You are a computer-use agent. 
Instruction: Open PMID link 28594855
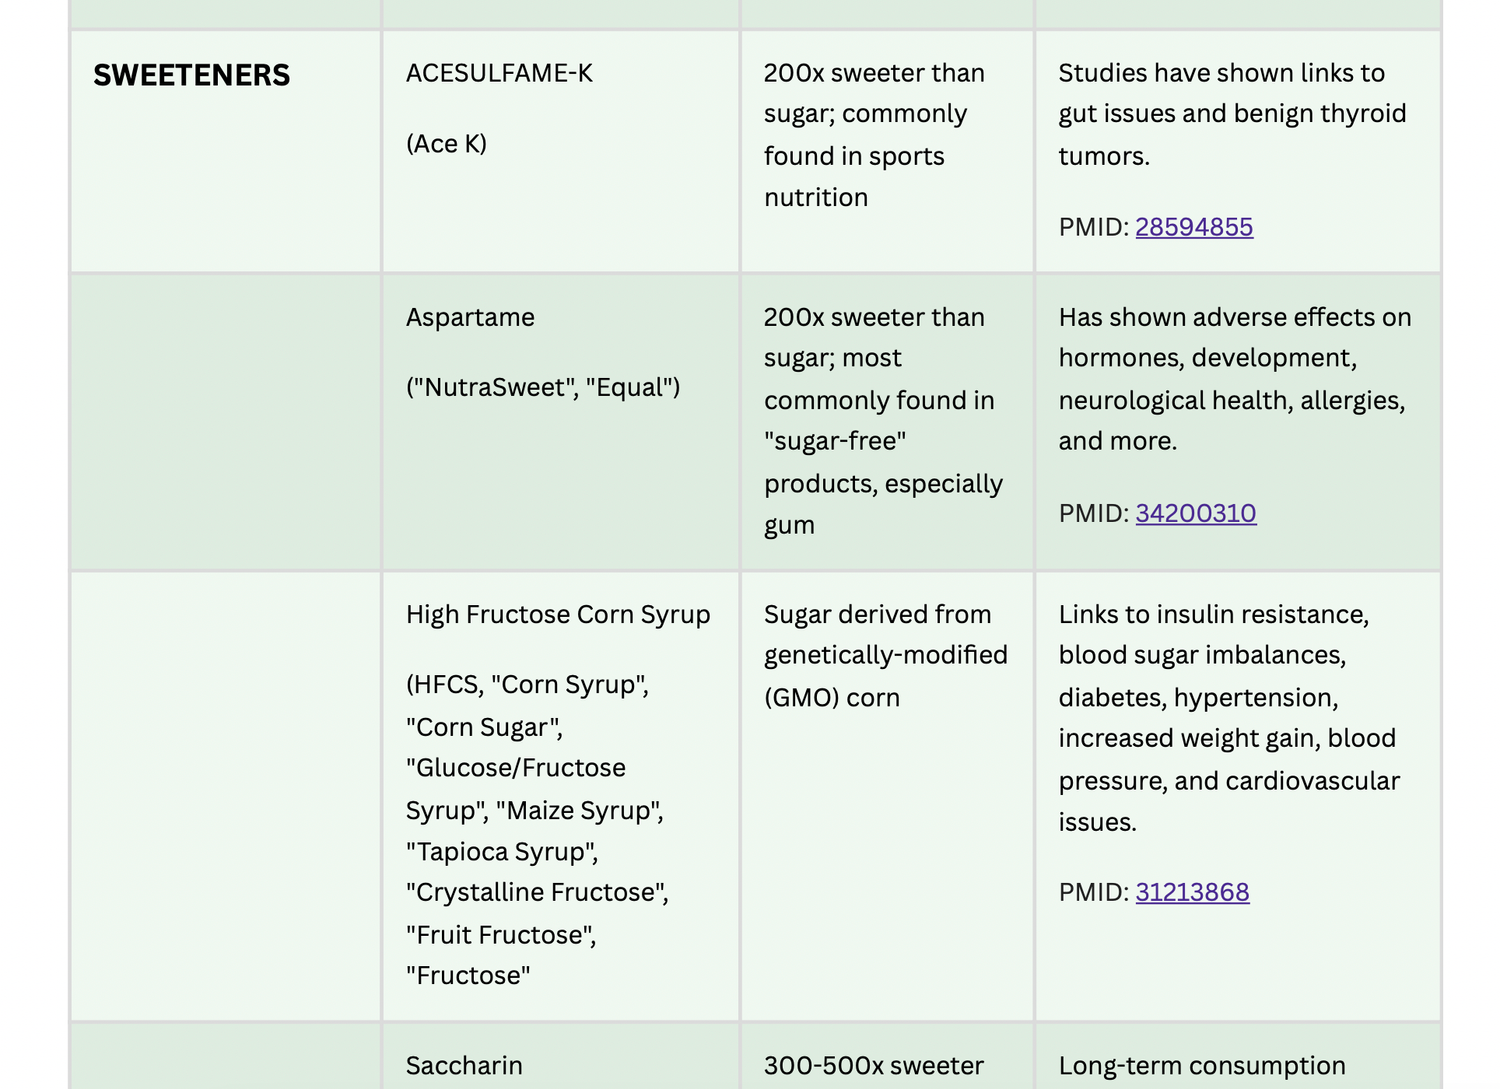[1193, 227]
